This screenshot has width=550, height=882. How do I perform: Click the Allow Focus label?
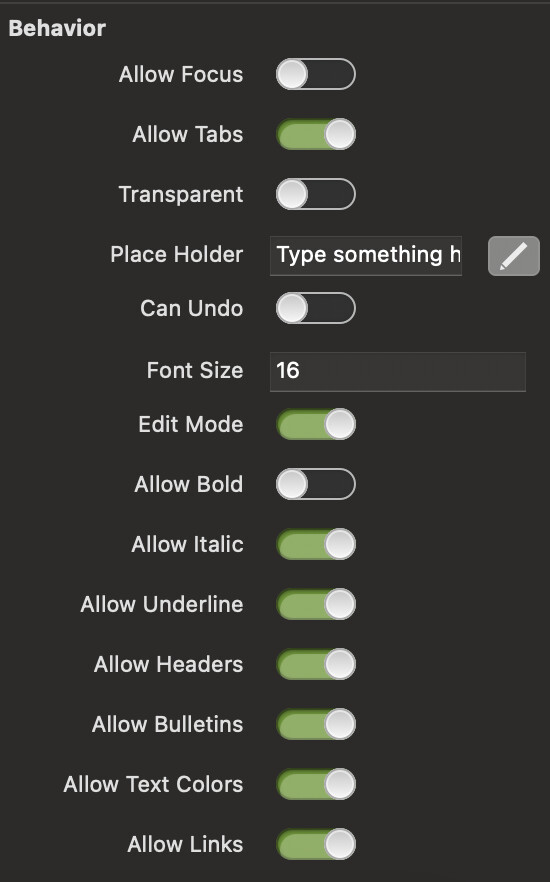(x=181, y=74)
